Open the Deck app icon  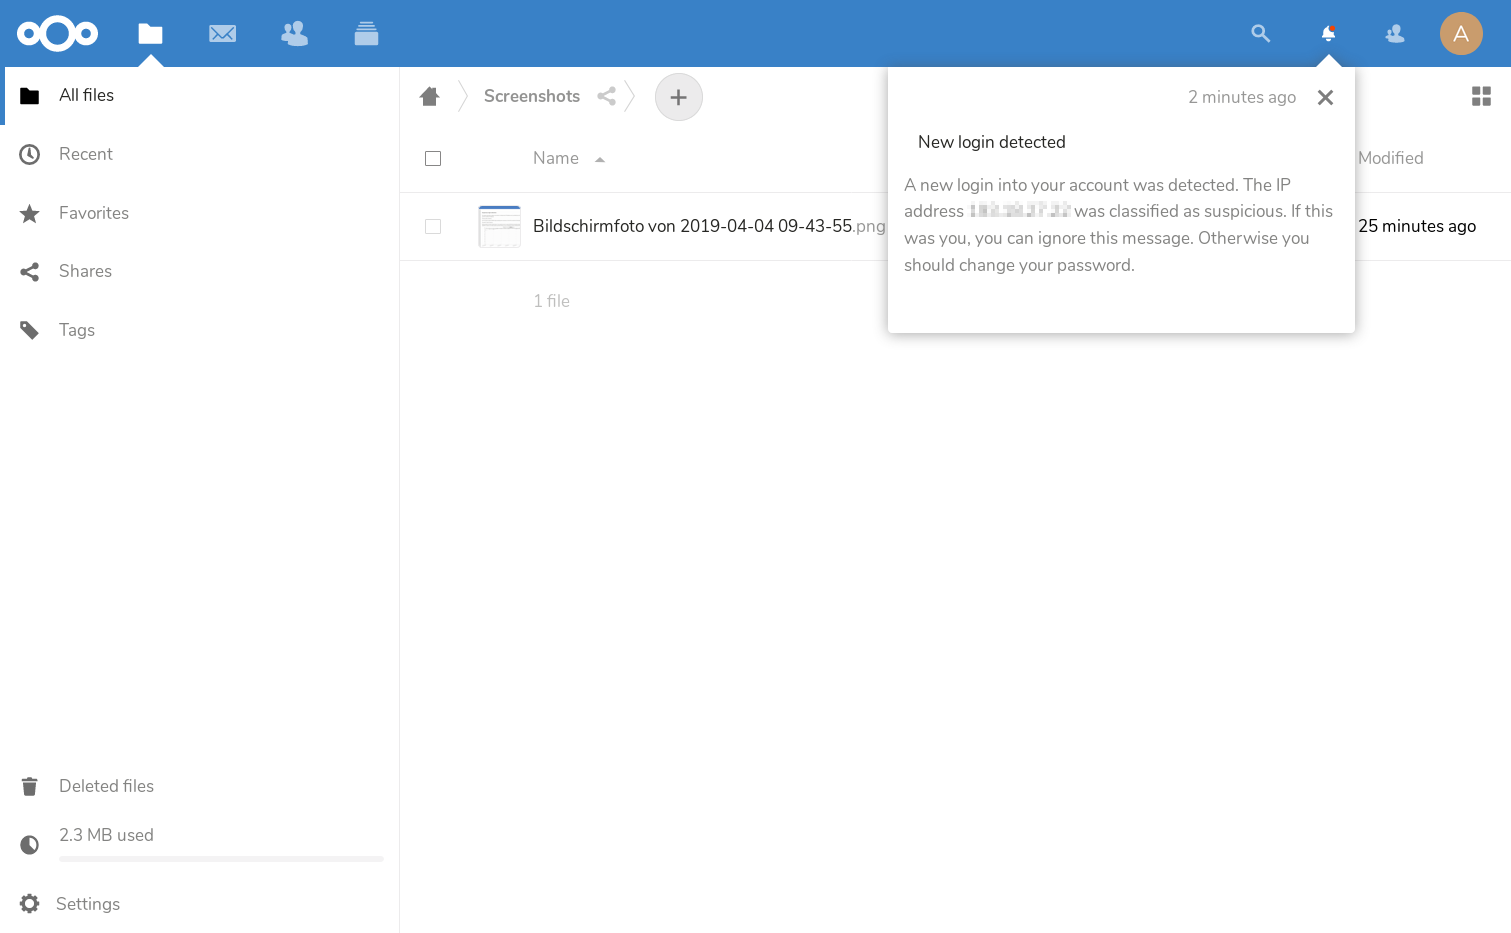(366, 34)
